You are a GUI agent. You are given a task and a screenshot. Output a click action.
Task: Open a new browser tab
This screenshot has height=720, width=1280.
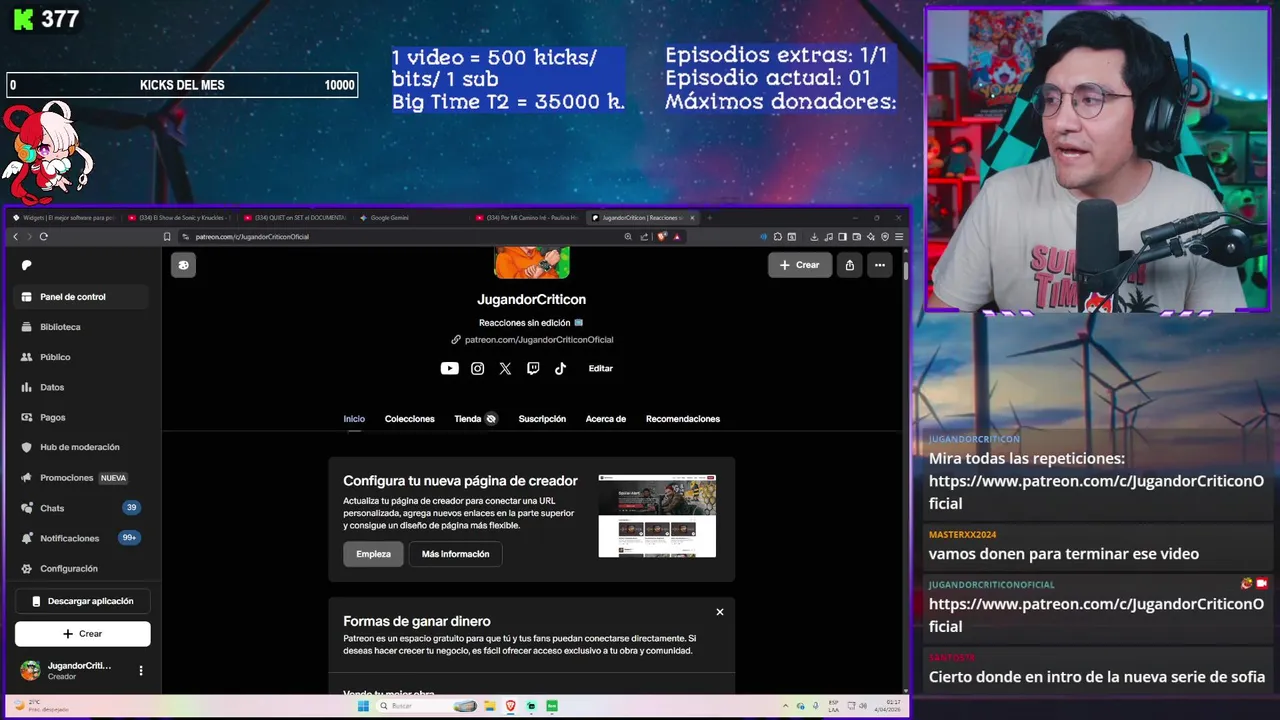[709, 217]
